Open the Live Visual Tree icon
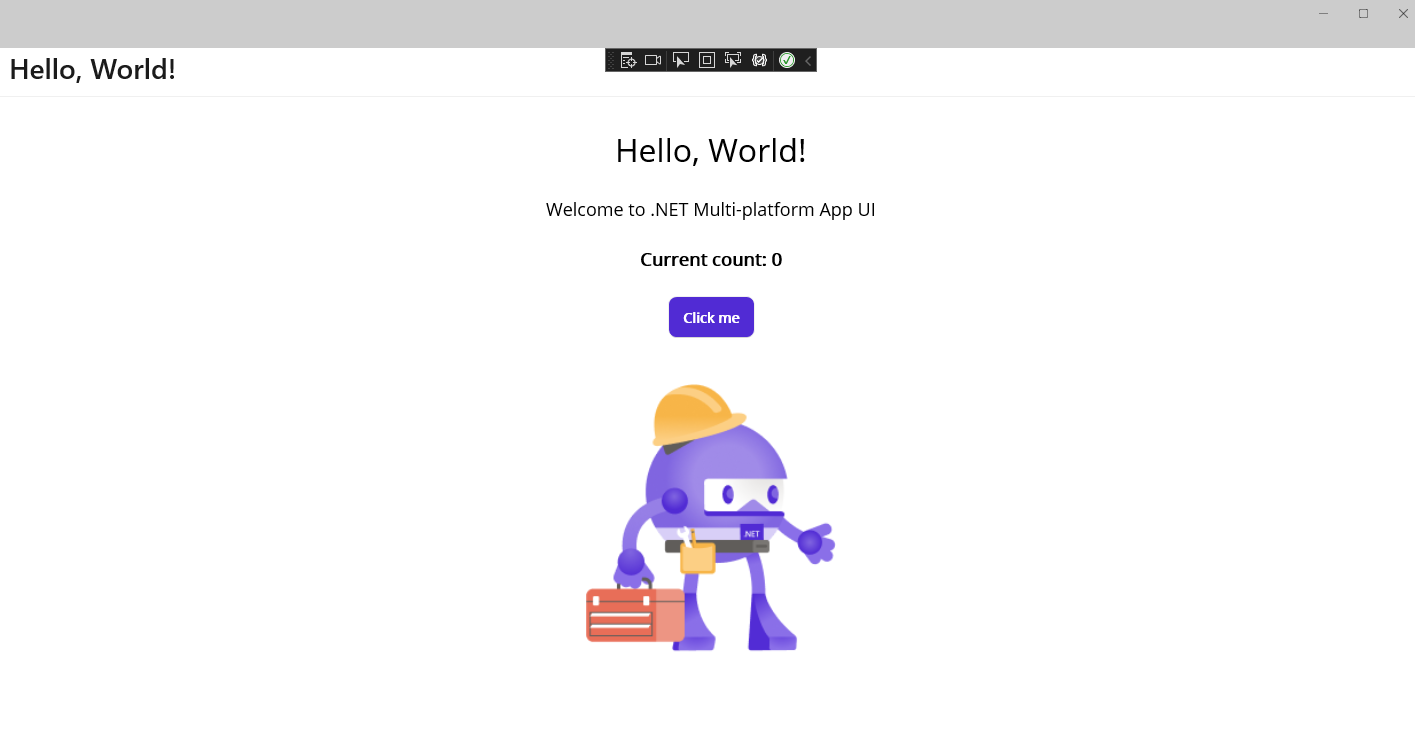 coord(628,60)
